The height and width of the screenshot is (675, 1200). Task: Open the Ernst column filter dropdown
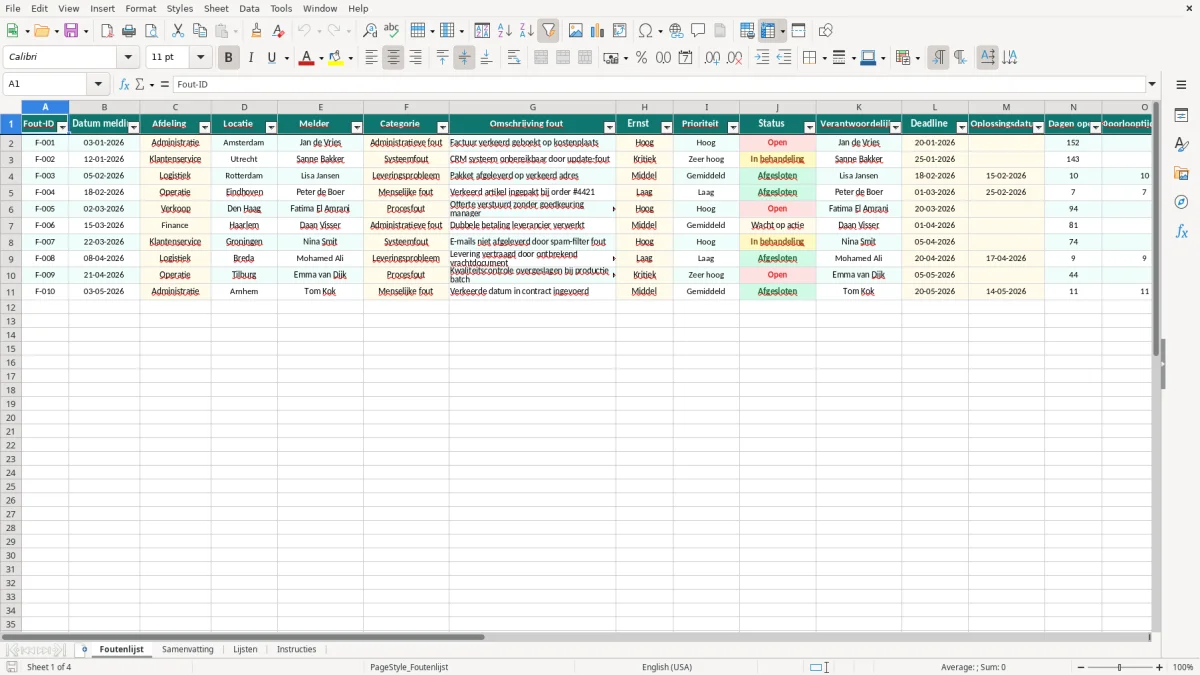tap(666, 127)
